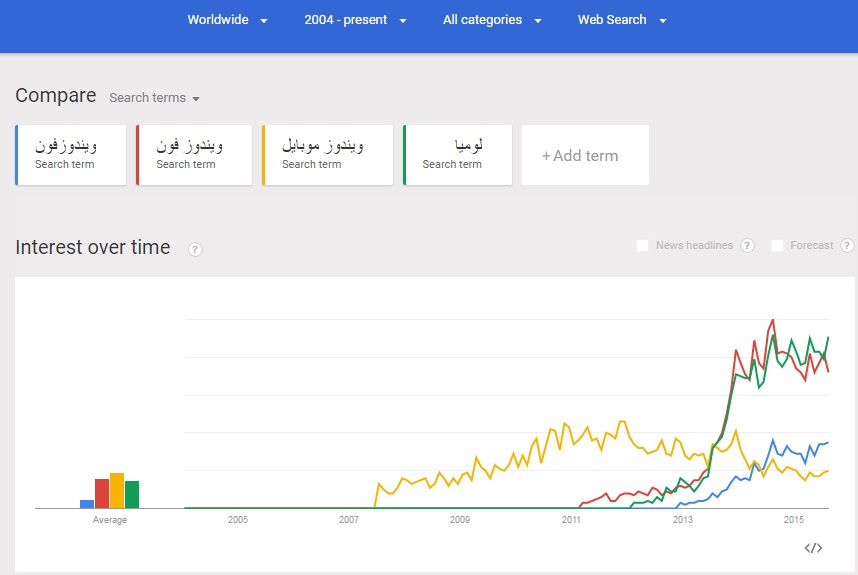Click the yellow bar in Average chart

coord(117,491)
